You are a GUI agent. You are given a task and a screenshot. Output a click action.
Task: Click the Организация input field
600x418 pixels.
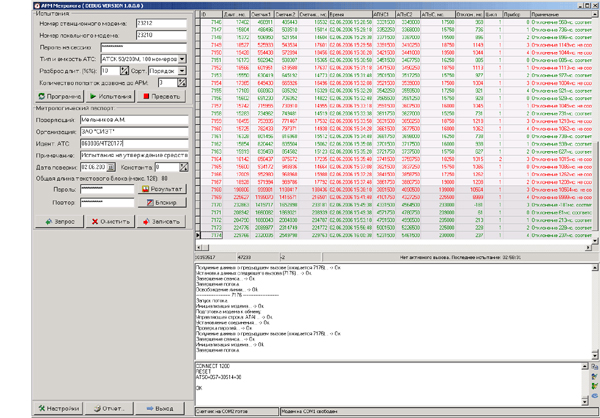(134, 132)
